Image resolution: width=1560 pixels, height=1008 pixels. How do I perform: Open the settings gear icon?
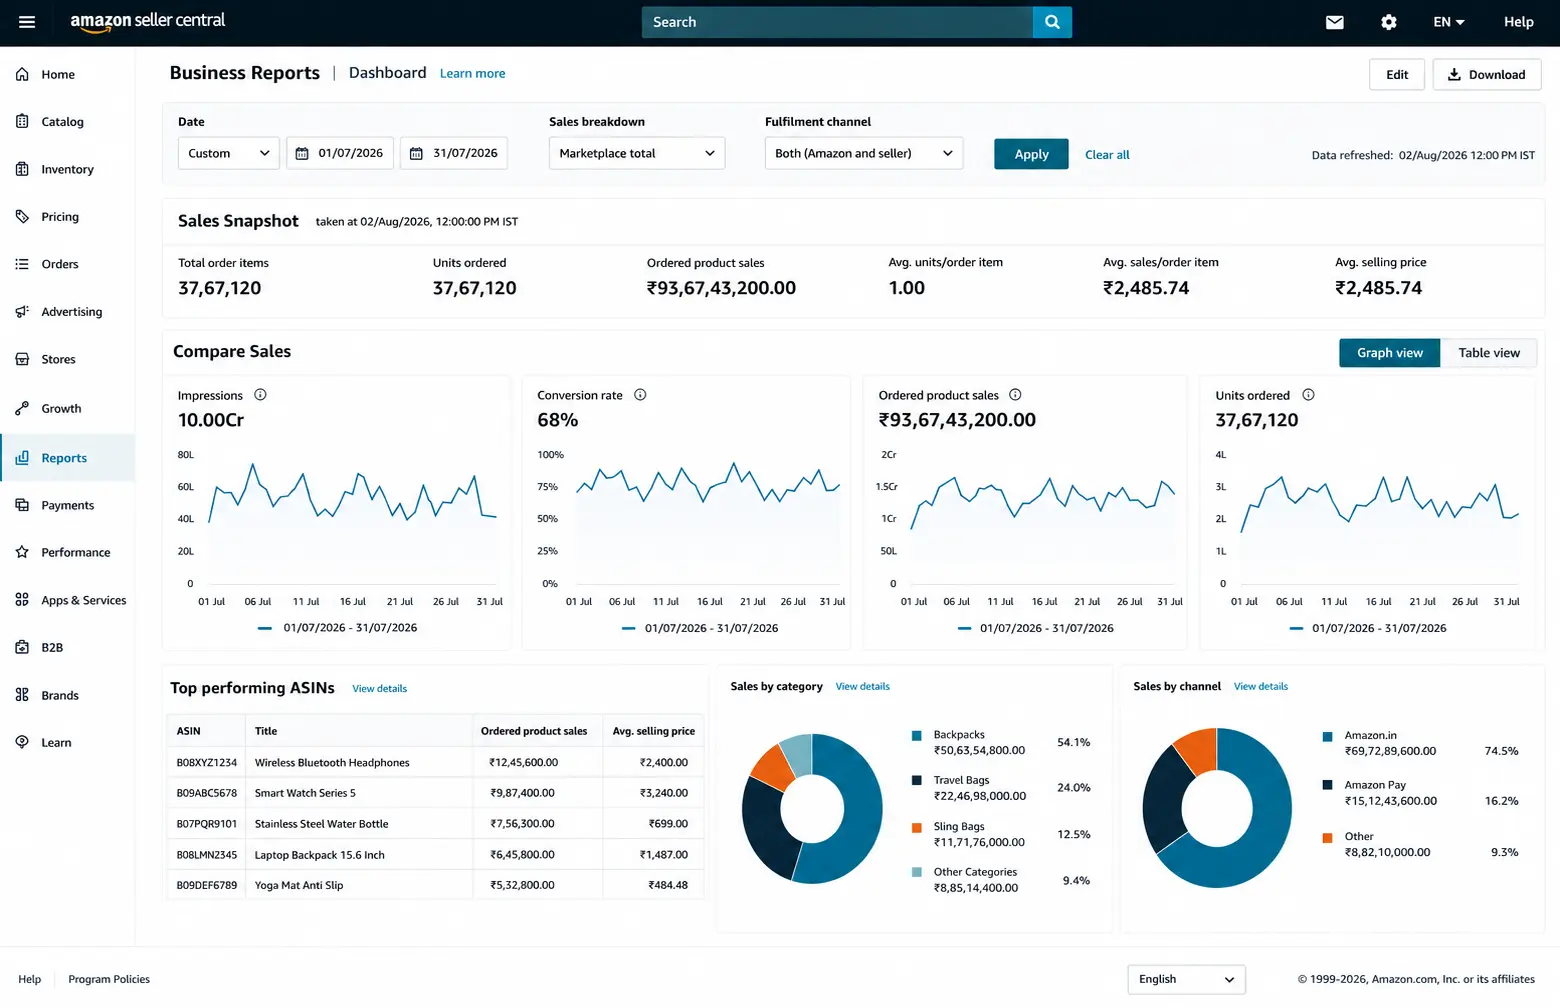(1389, 22)
